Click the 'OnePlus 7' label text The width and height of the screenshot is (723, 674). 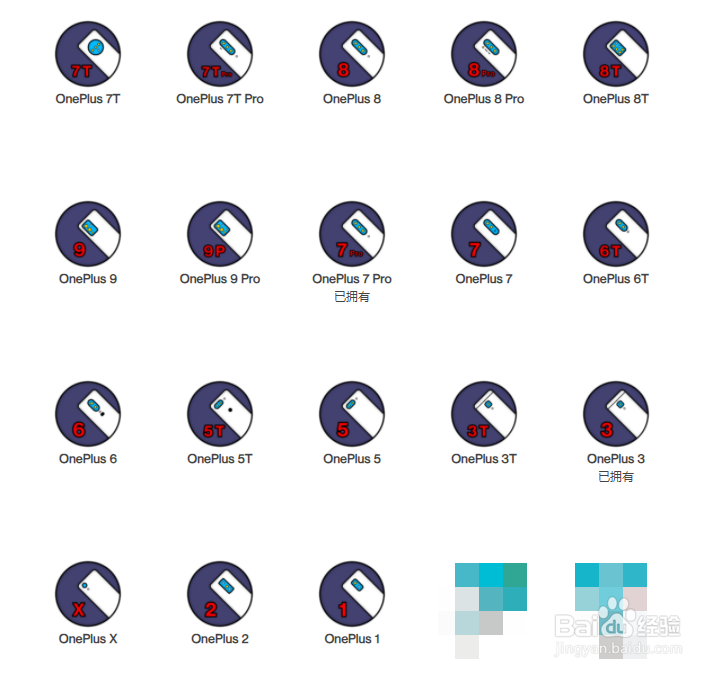[x=484, y=279]
